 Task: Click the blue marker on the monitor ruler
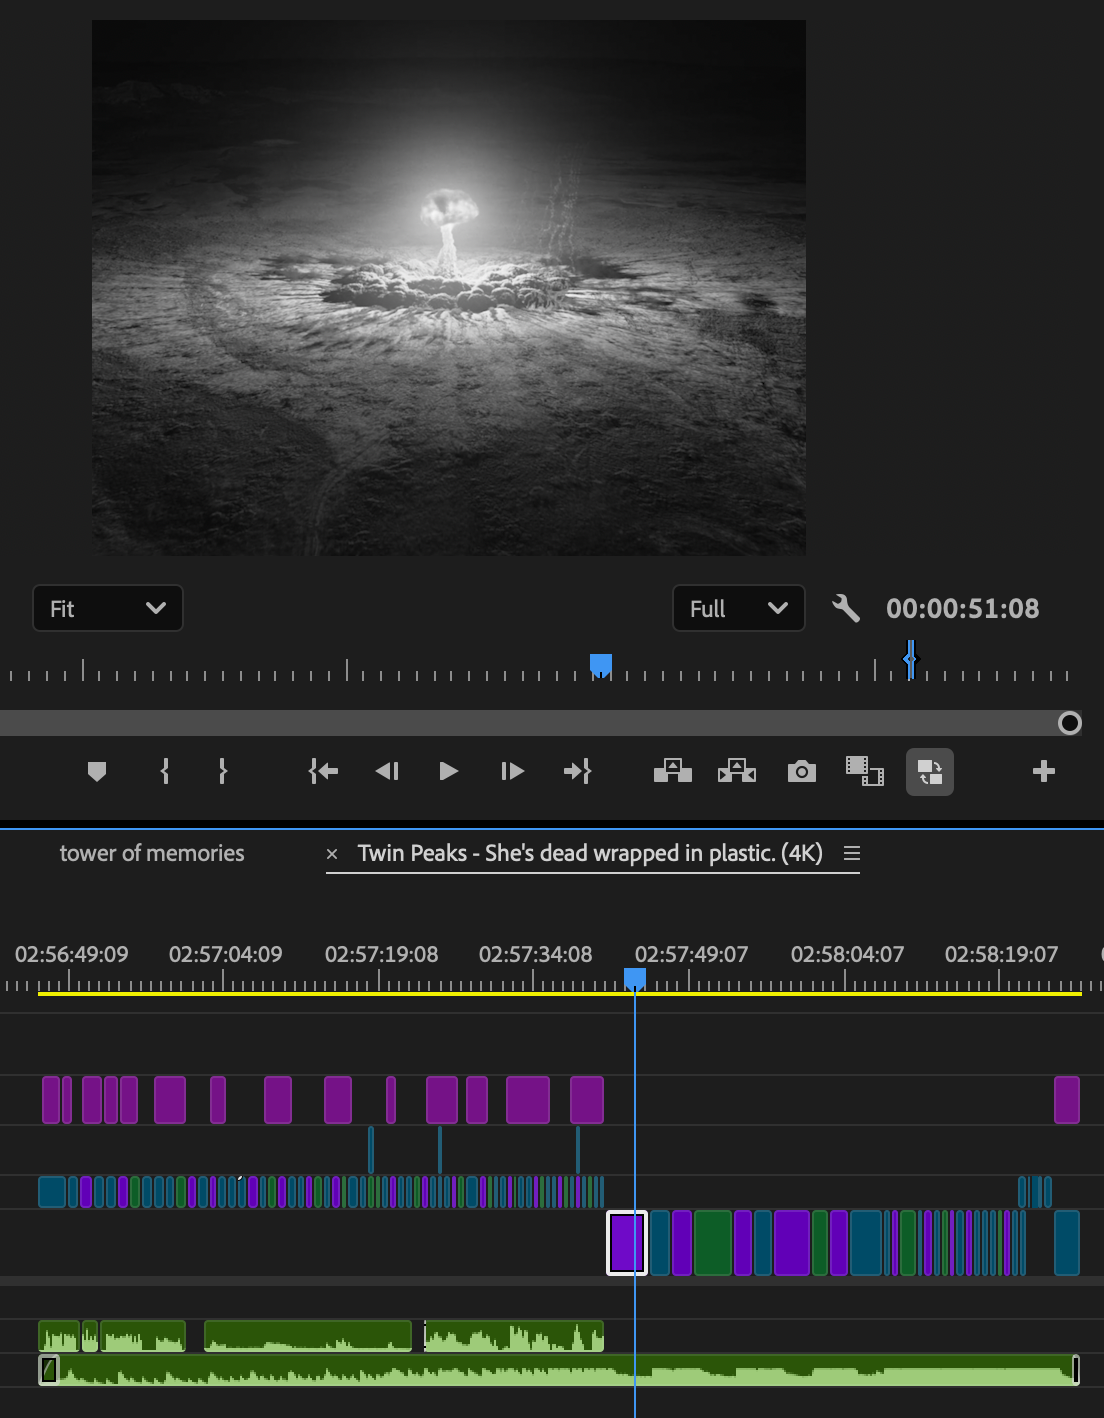910,659
